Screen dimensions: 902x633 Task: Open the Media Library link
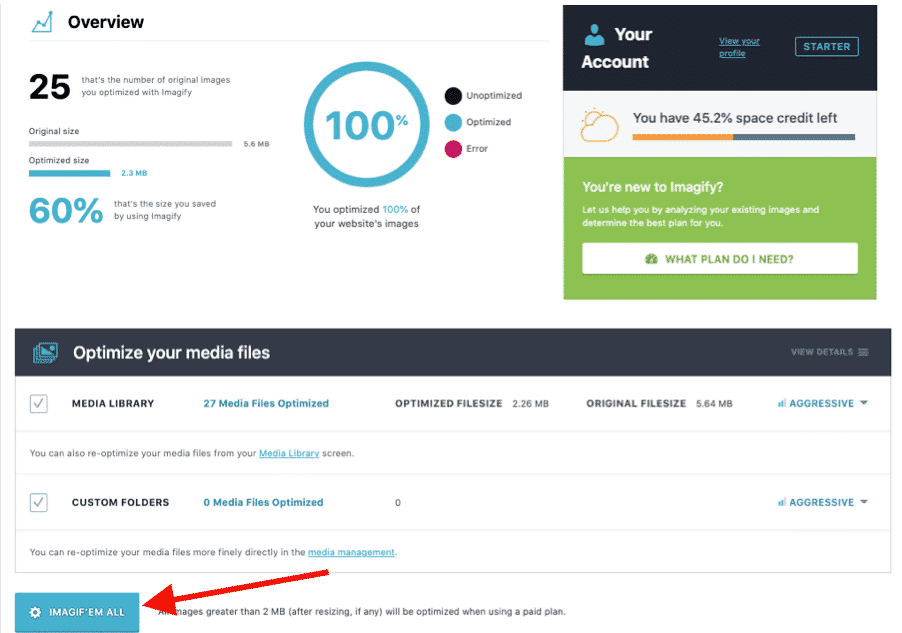(289, 453)
